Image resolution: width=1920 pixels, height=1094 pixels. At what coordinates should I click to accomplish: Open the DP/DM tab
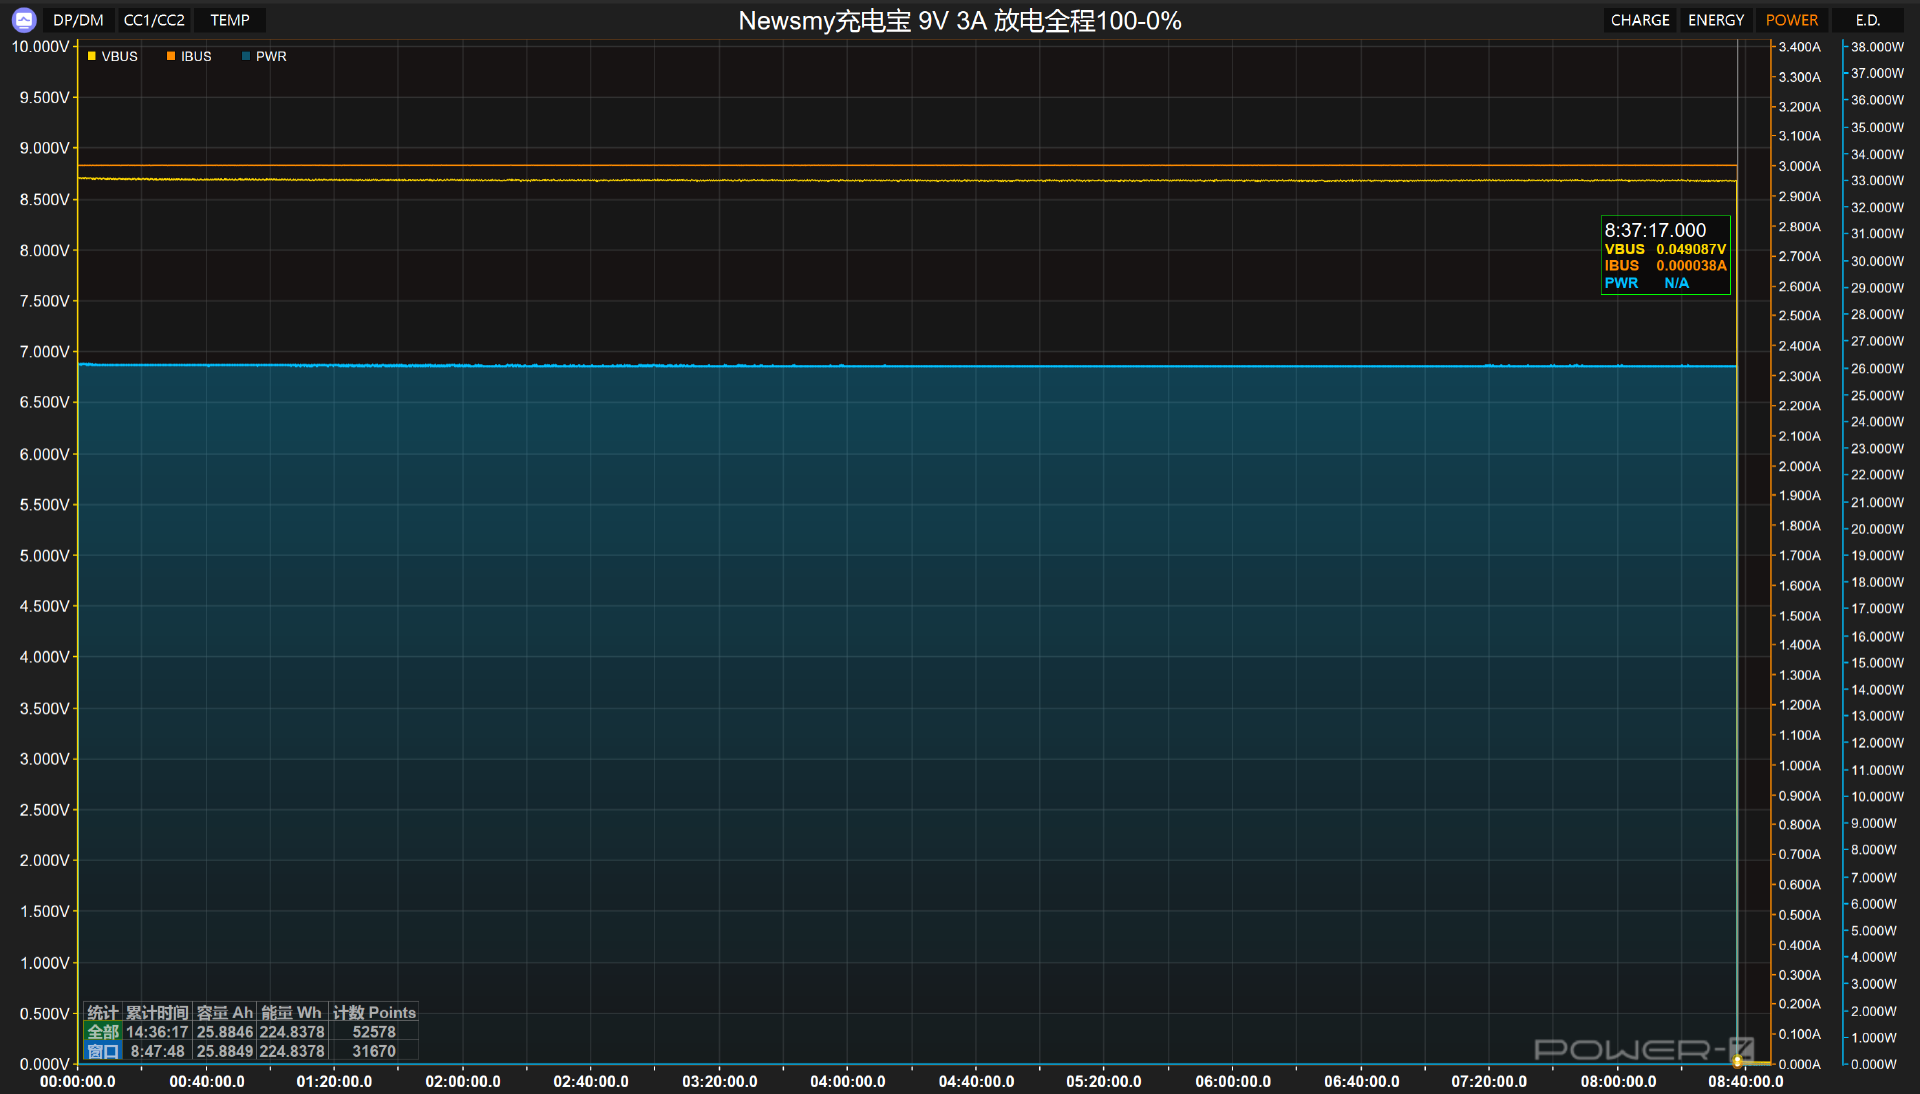click(78, 20)
